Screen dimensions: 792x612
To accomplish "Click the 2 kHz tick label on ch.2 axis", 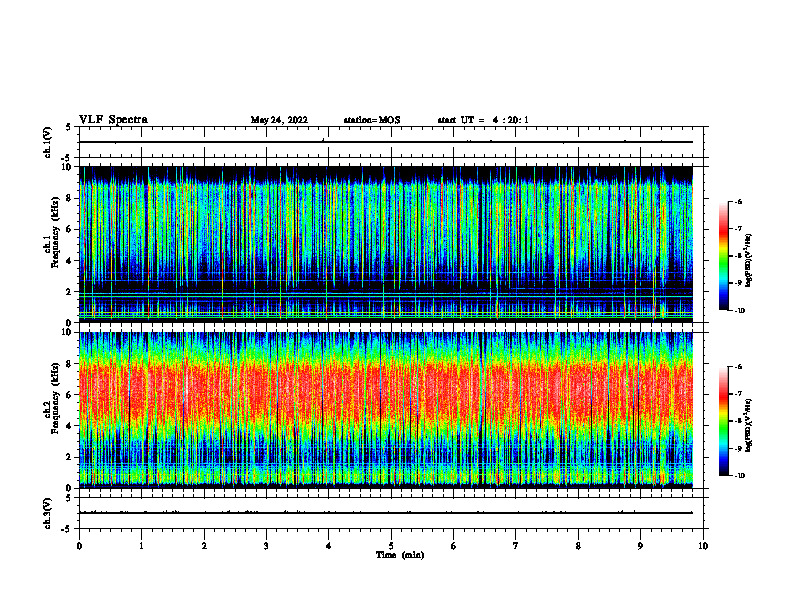I will [x=70, y=457].
